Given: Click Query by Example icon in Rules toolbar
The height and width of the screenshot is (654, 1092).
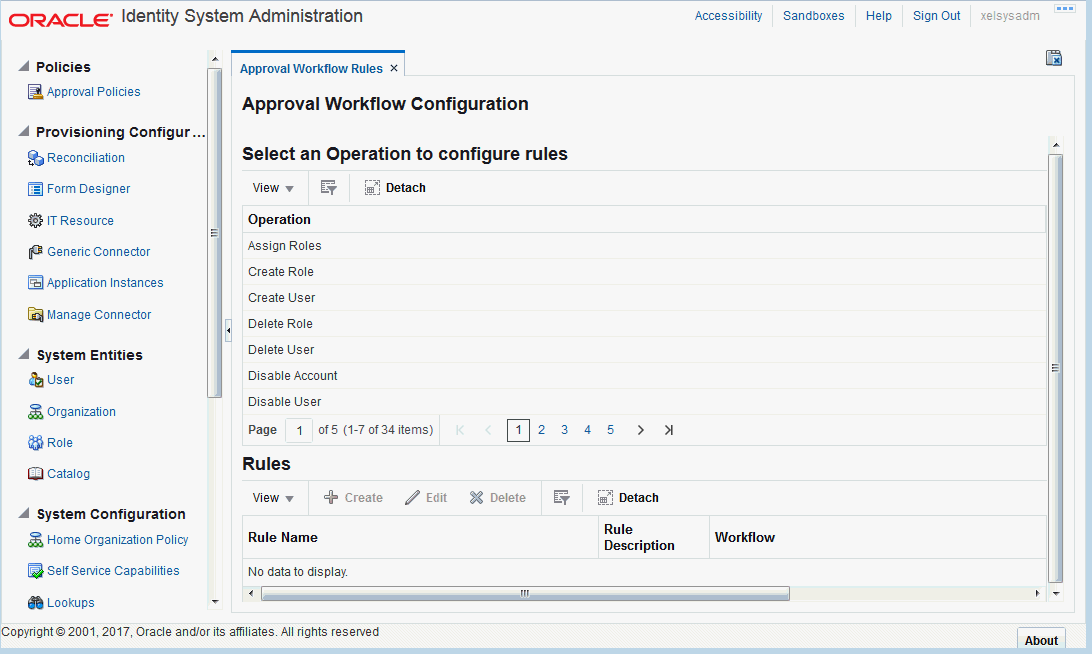Looking at the screenshot, I should pos(561,497).
